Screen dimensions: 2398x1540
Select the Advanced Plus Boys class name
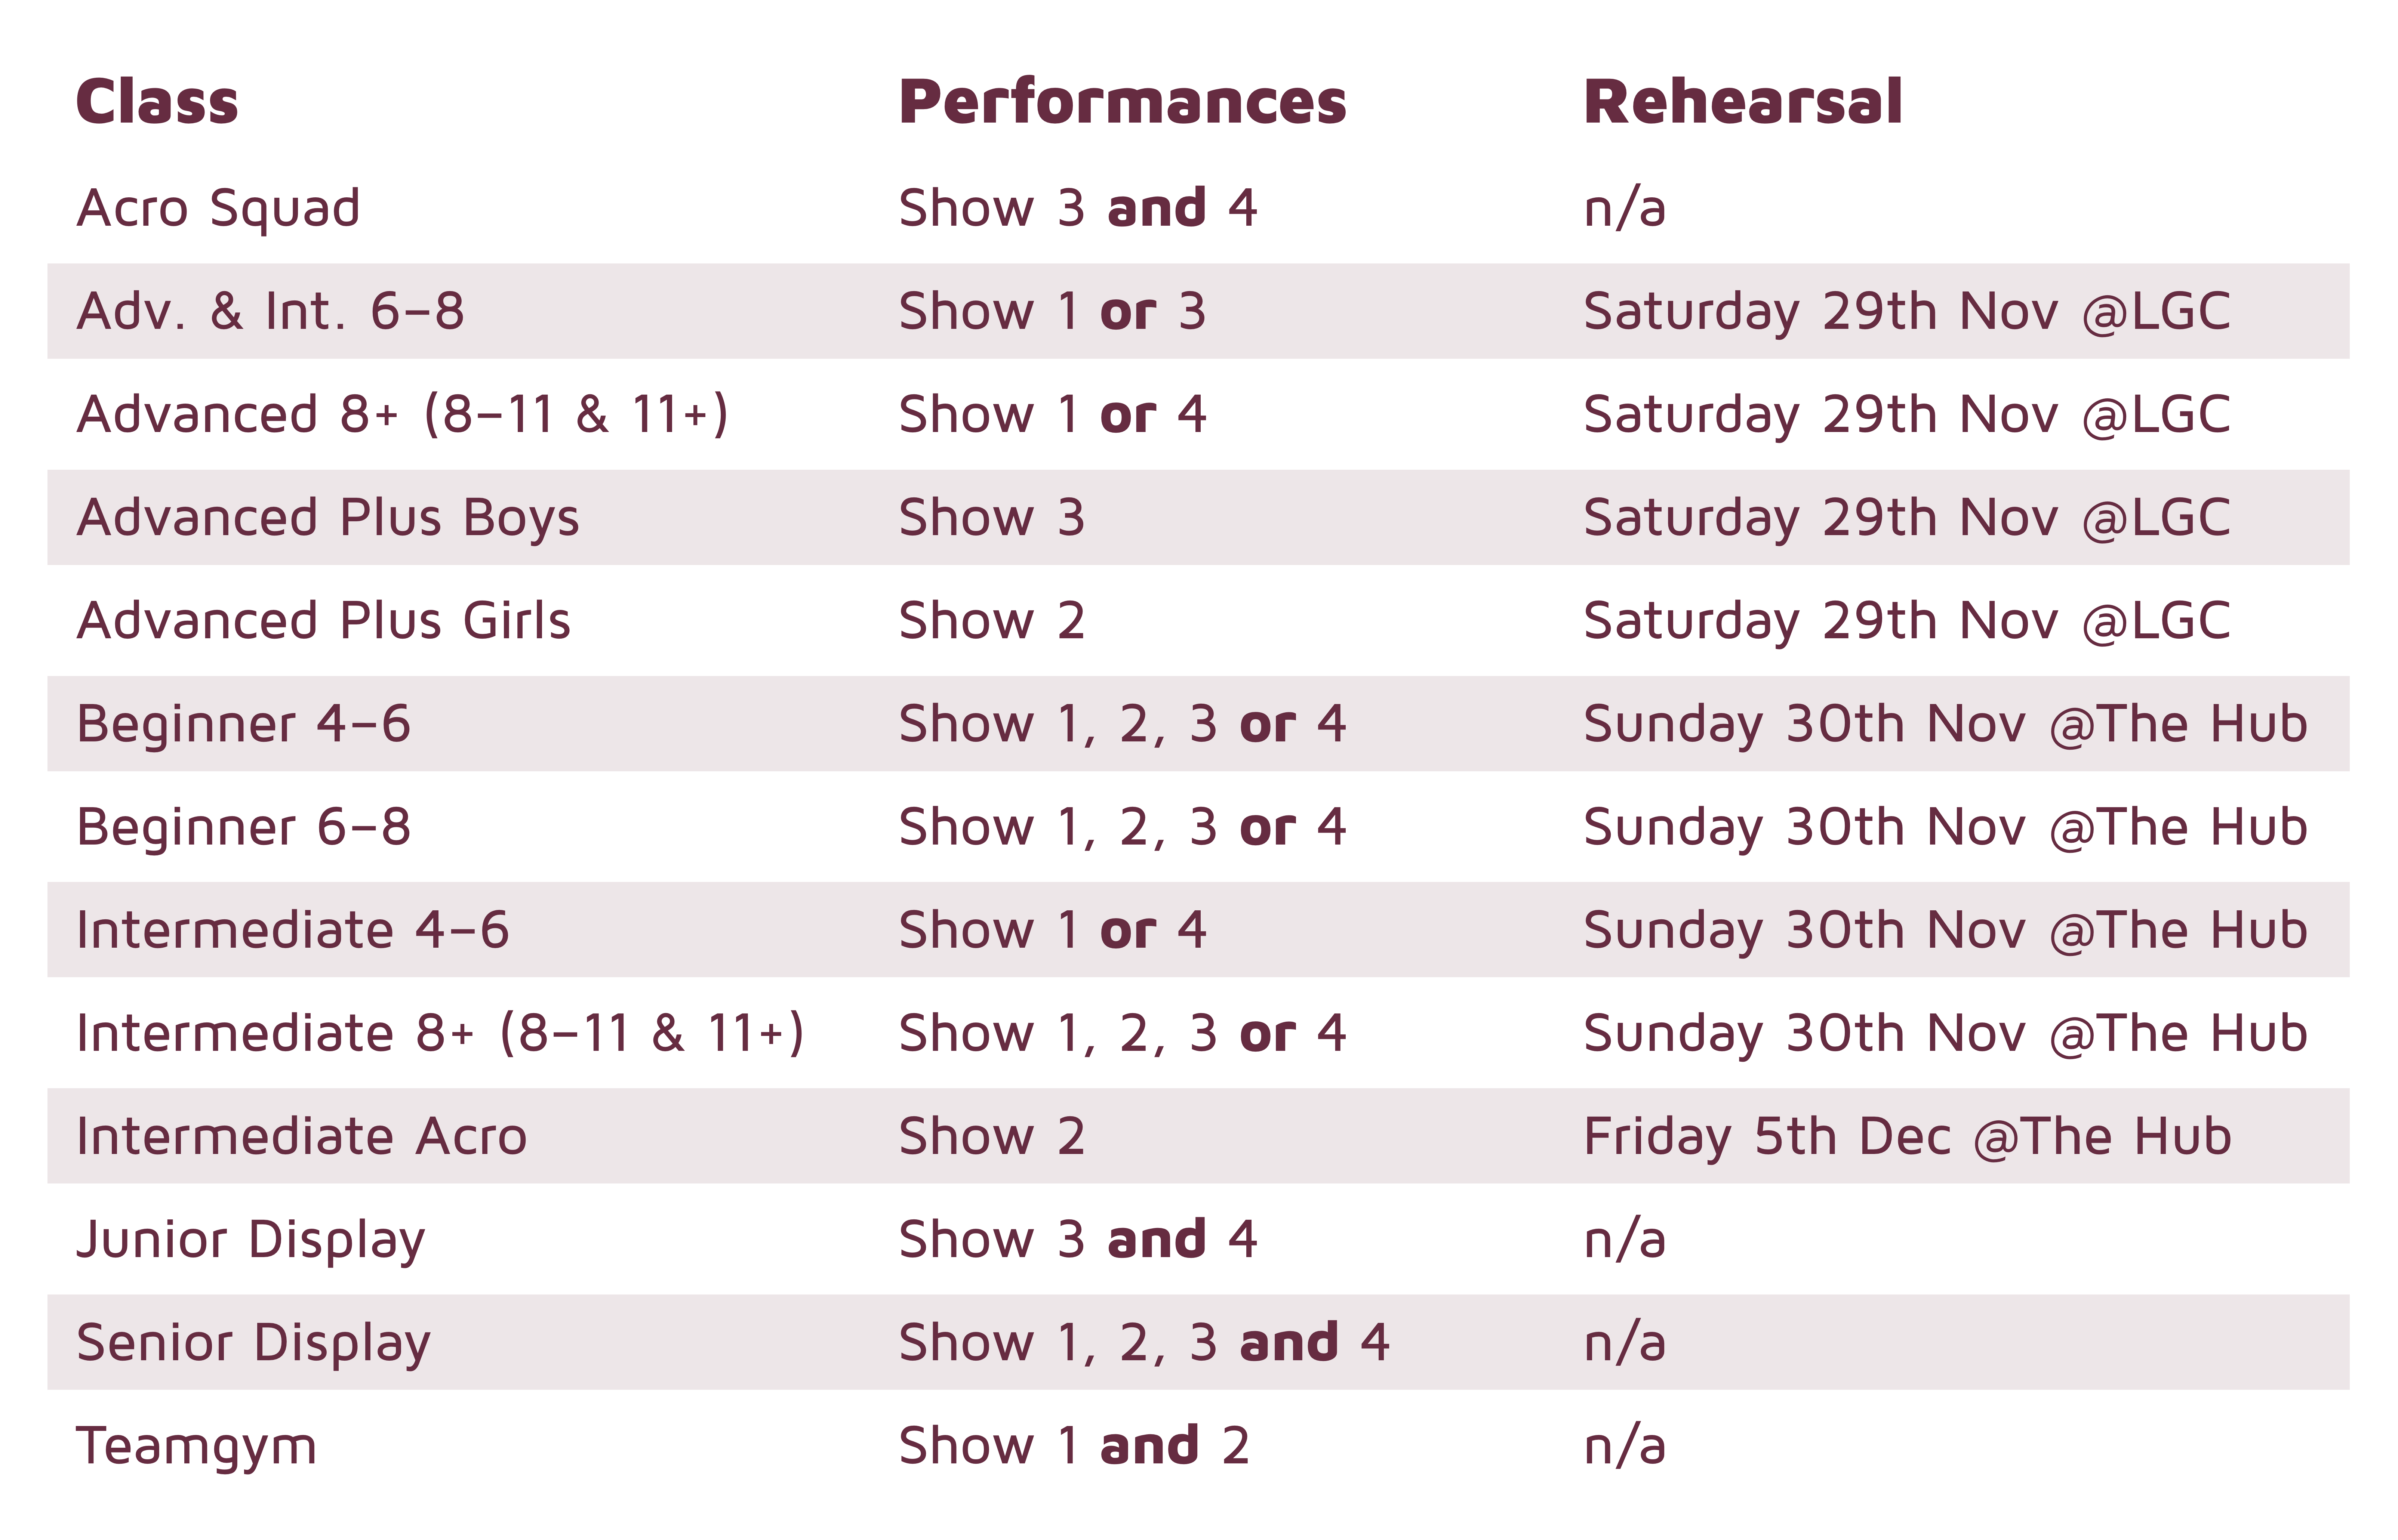click(x=328, y=518)
